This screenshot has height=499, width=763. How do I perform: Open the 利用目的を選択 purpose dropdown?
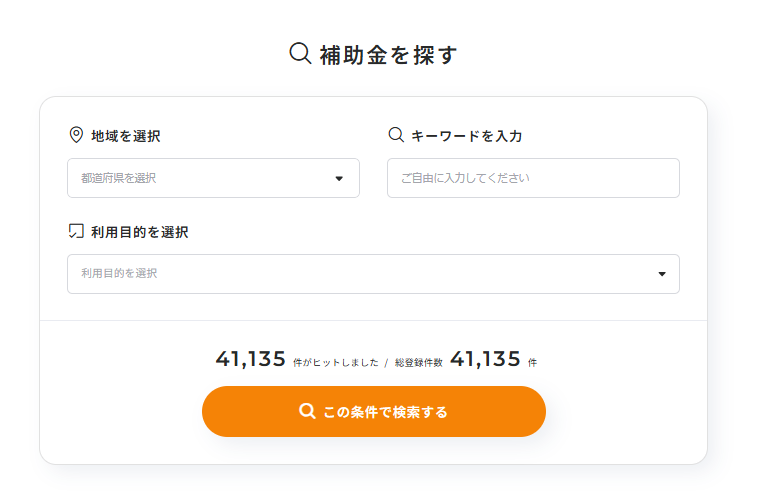tap(373, 274)
